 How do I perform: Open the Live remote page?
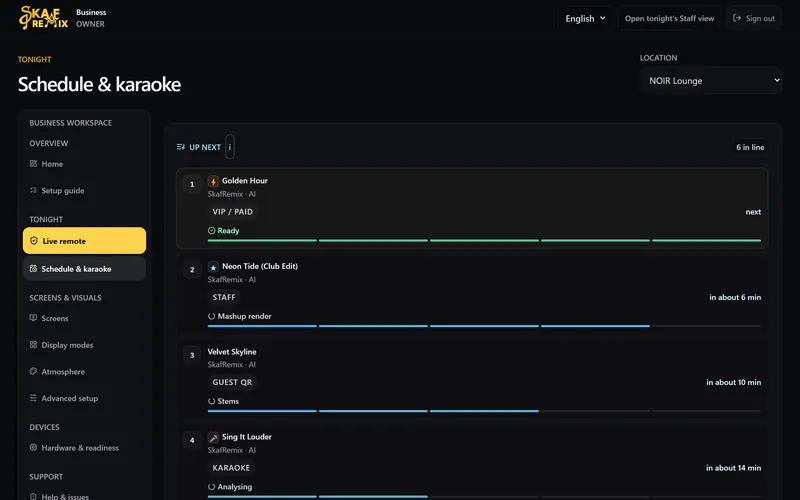coord(84,241)
